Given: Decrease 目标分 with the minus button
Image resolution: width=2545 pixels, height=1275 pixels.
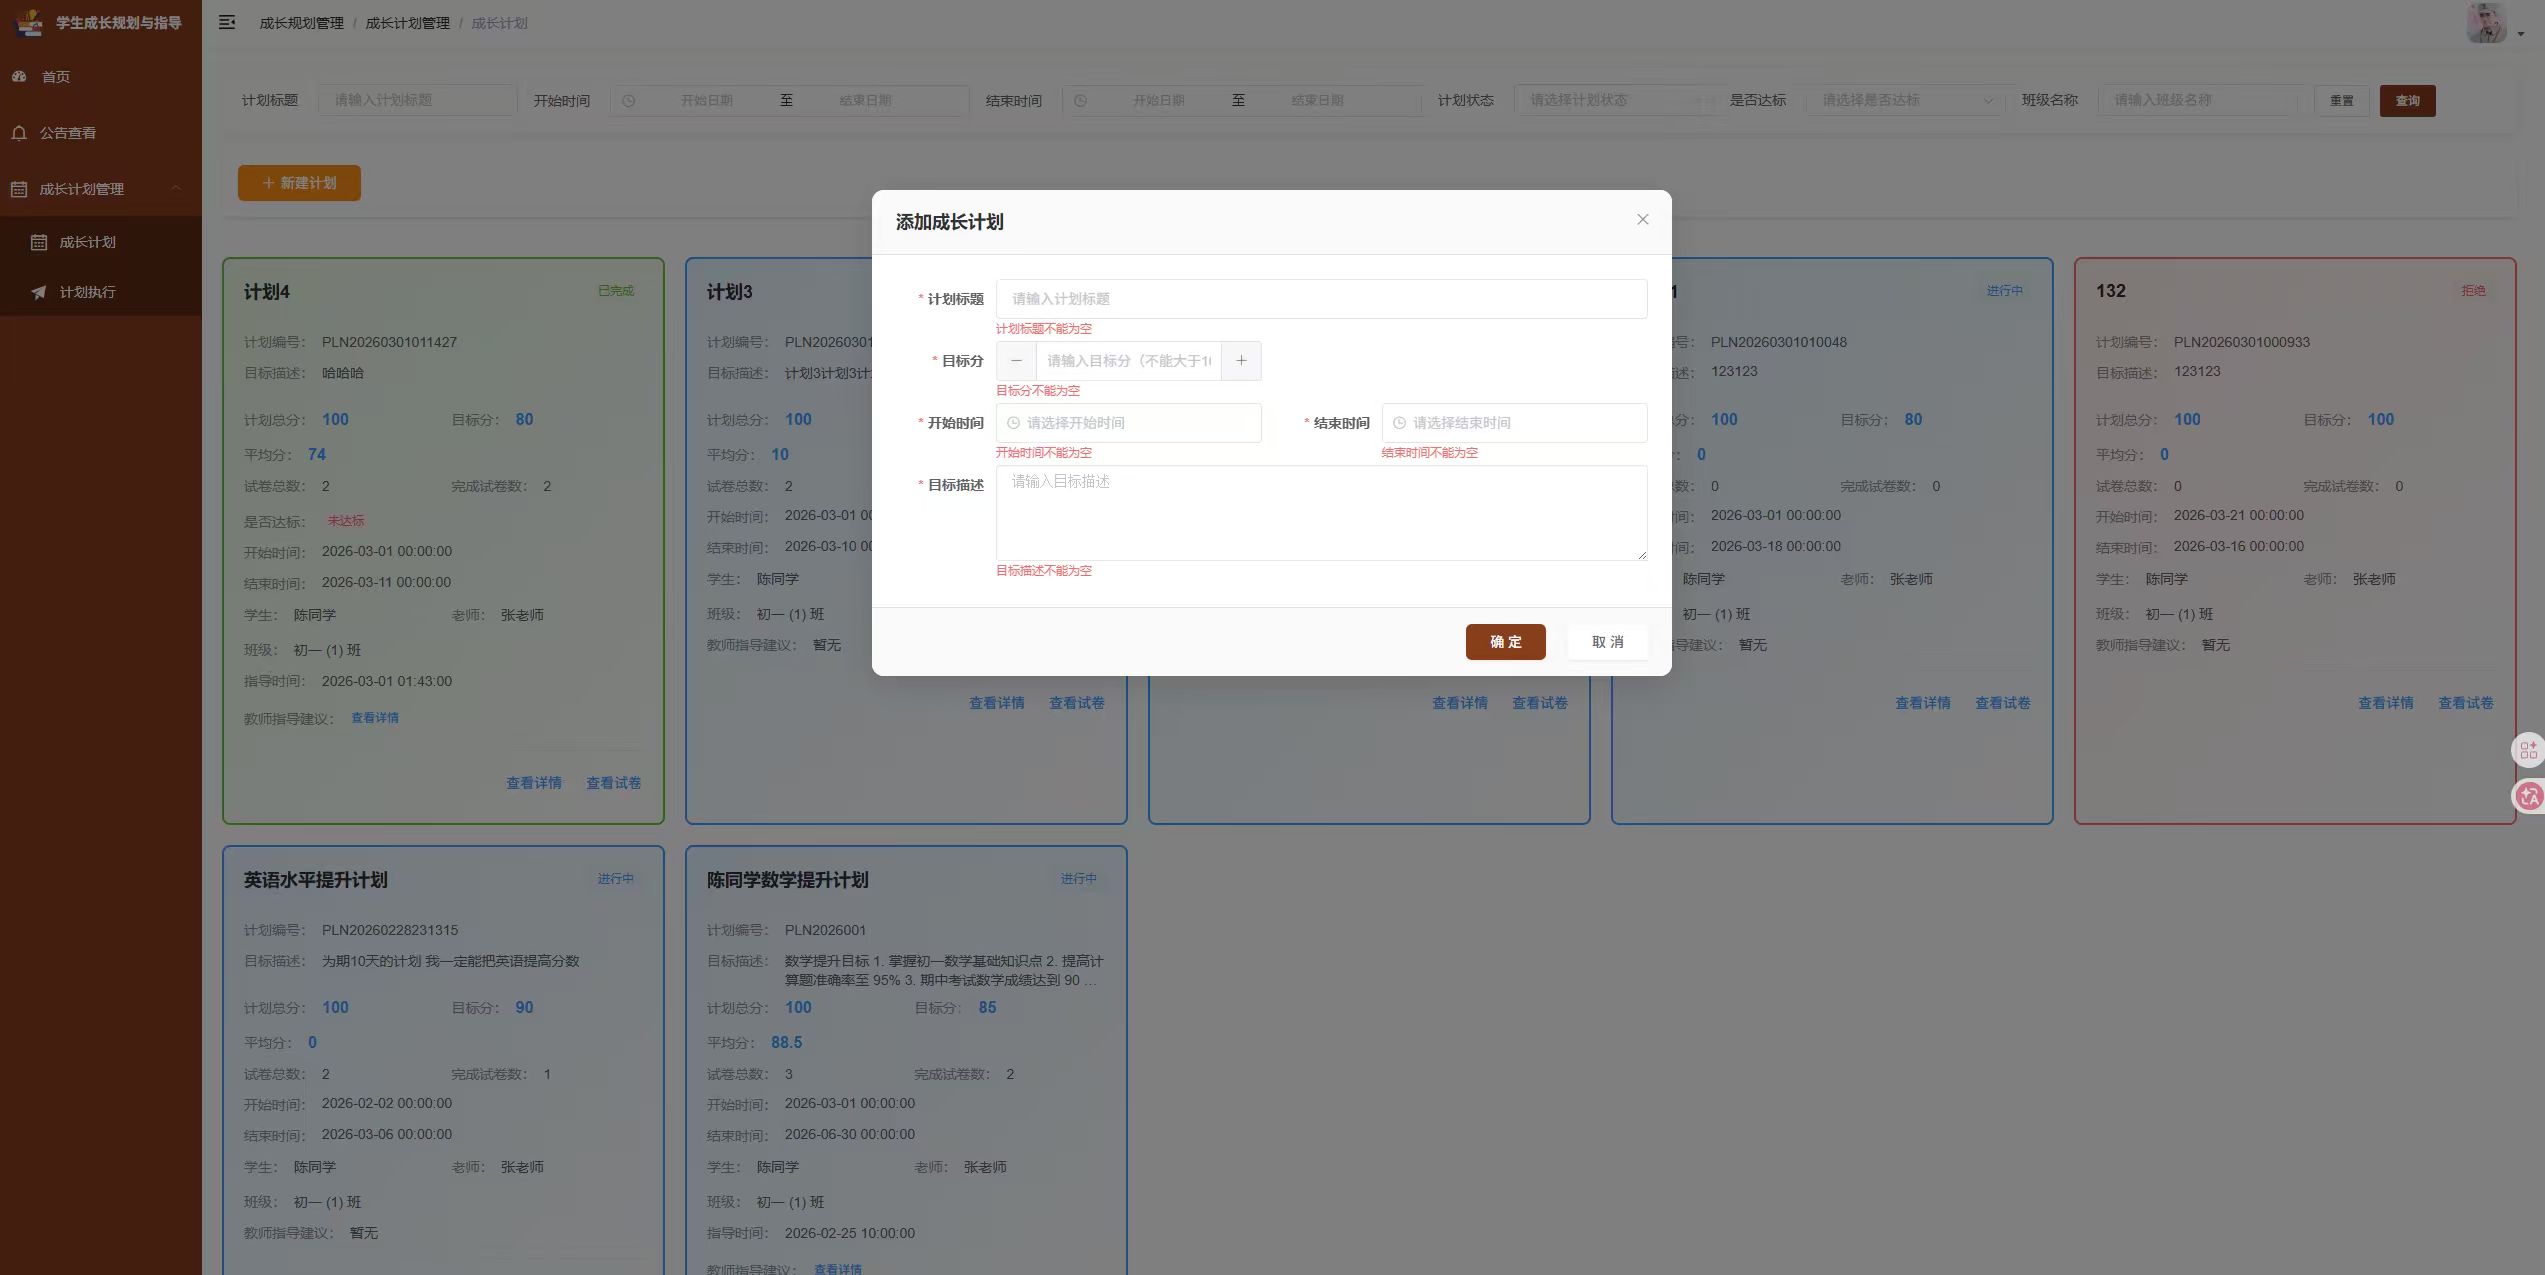Looking at the screenshot, I should click(x=1016, y=361).
